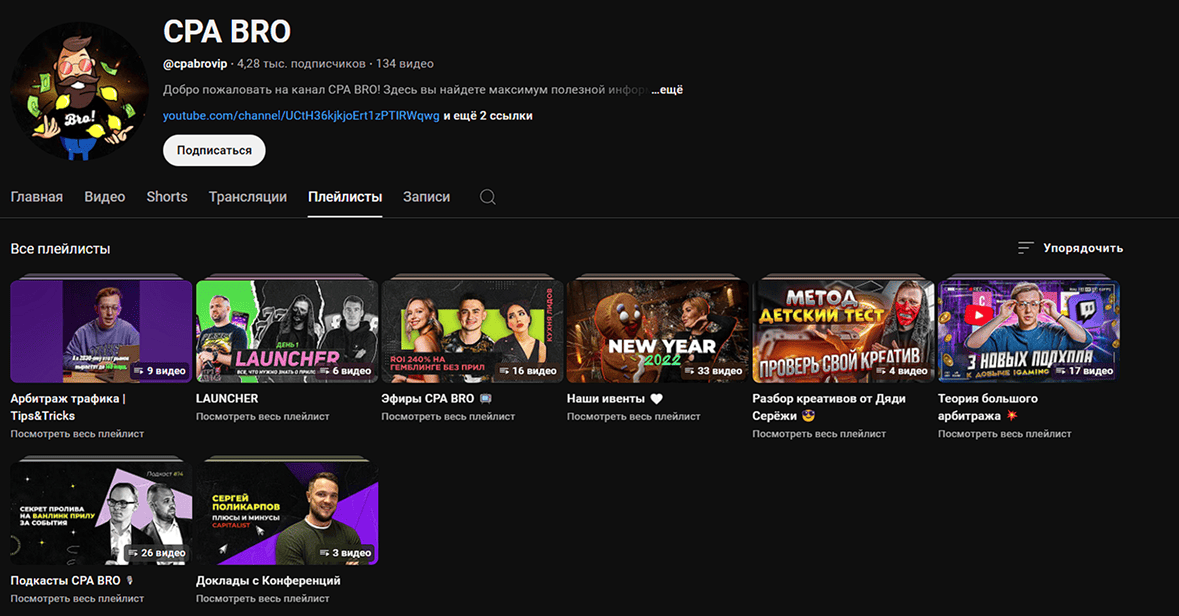Open the Доклады с Конференций thumbnail
The width and height of the screenshot is (1179, 616).
[287, 514]
